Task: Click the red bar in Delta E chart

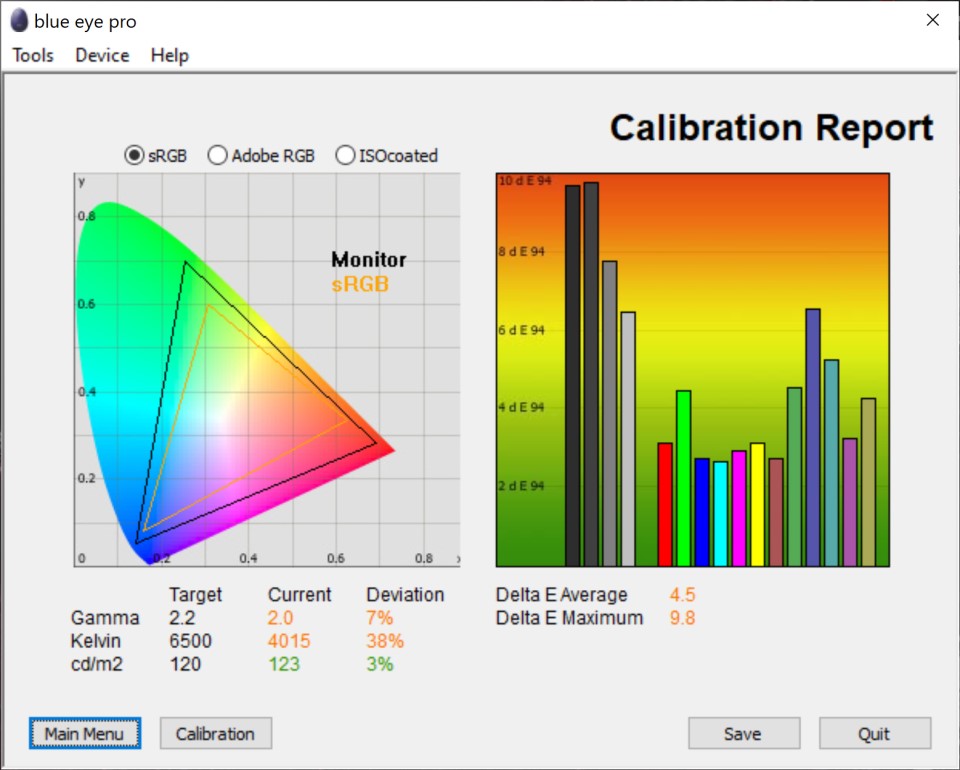Action: pos(665,504)
